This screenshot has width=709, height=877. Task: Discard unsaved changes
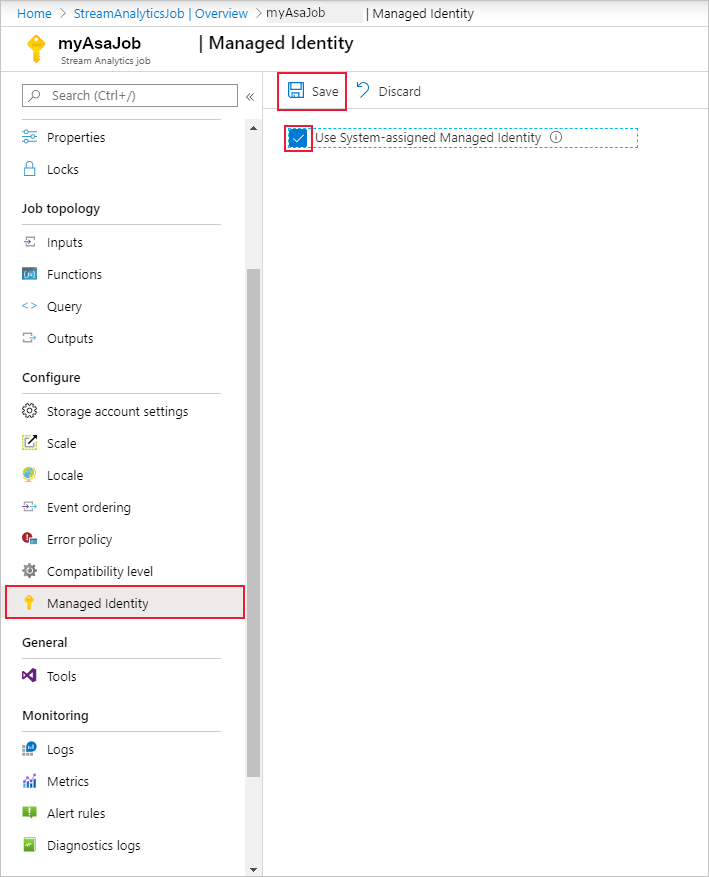(388, 90)
